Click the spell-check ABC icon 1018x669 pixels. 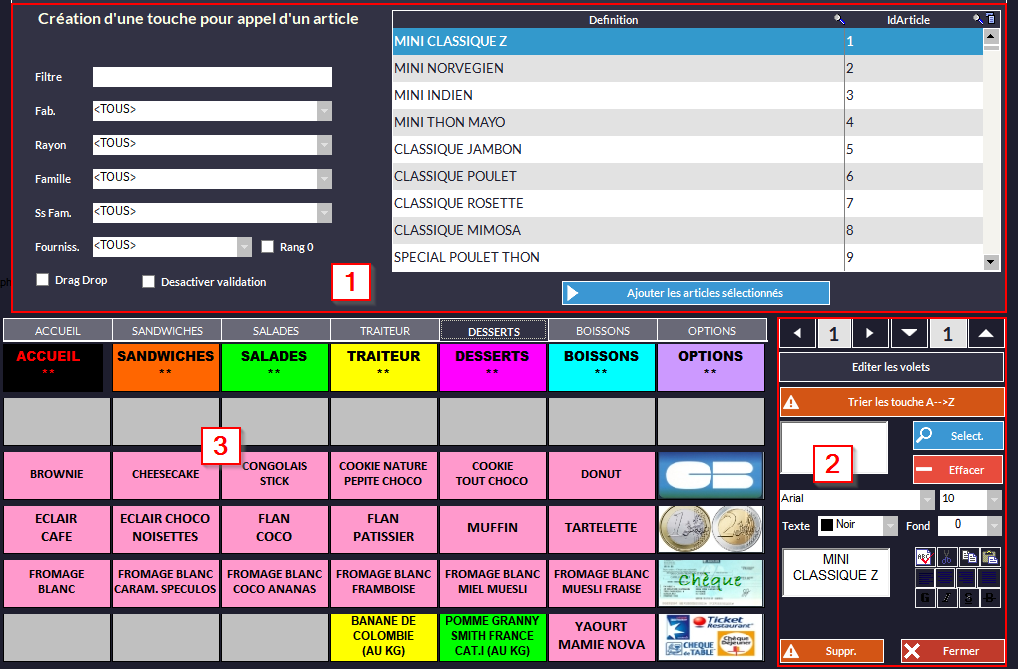coord(925,557)
